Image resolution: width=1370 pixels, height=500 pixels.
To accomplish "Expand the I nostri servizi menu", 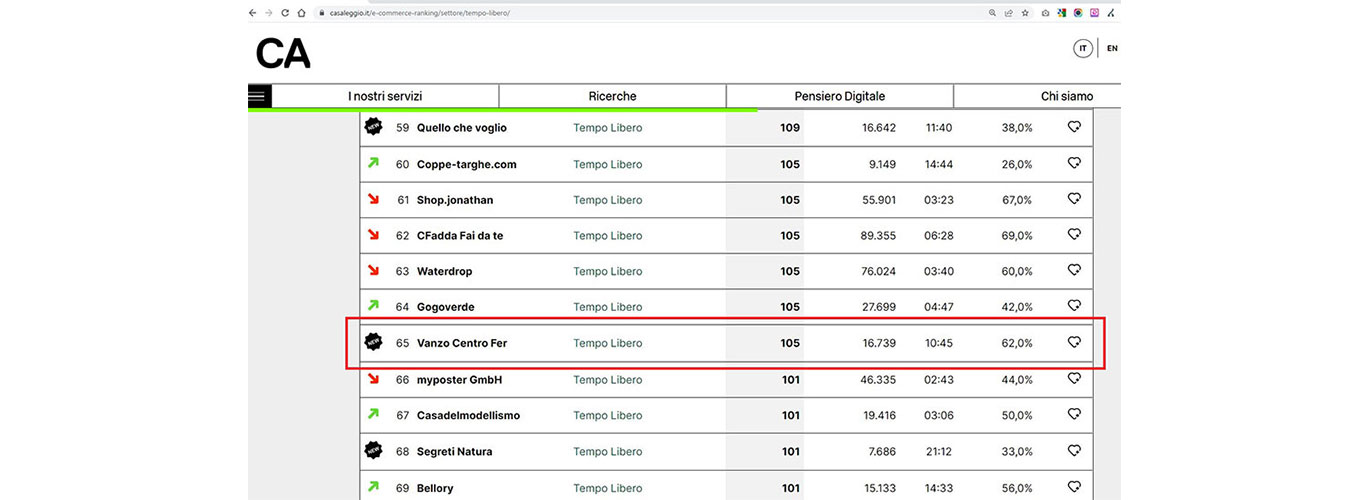I will [x=385, y=96].
